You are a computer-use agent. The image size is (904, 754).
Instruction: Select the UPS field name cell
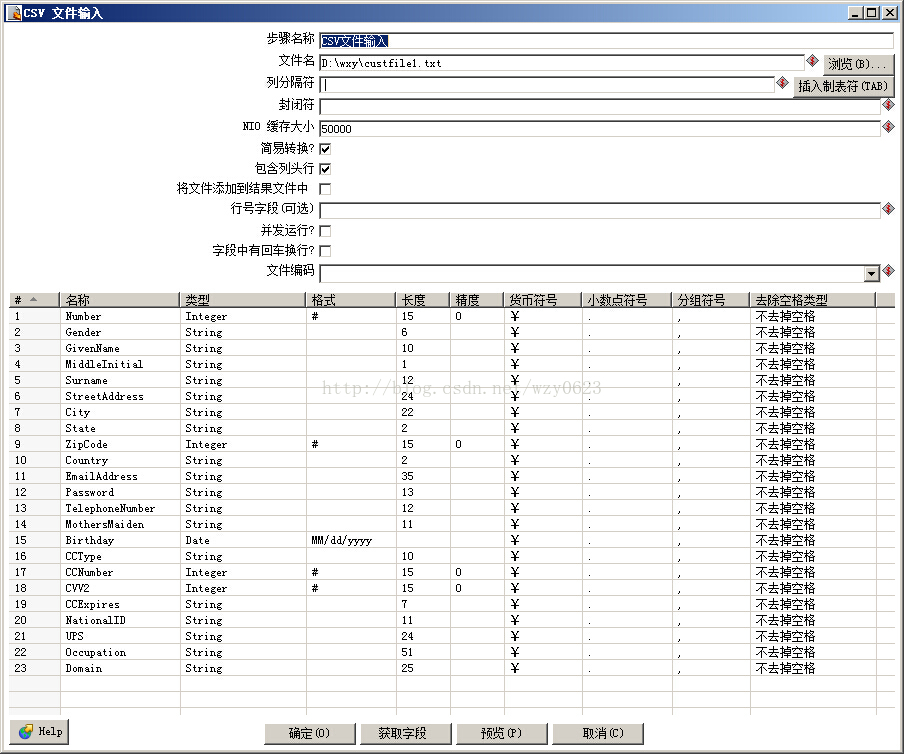click(120, 636)
